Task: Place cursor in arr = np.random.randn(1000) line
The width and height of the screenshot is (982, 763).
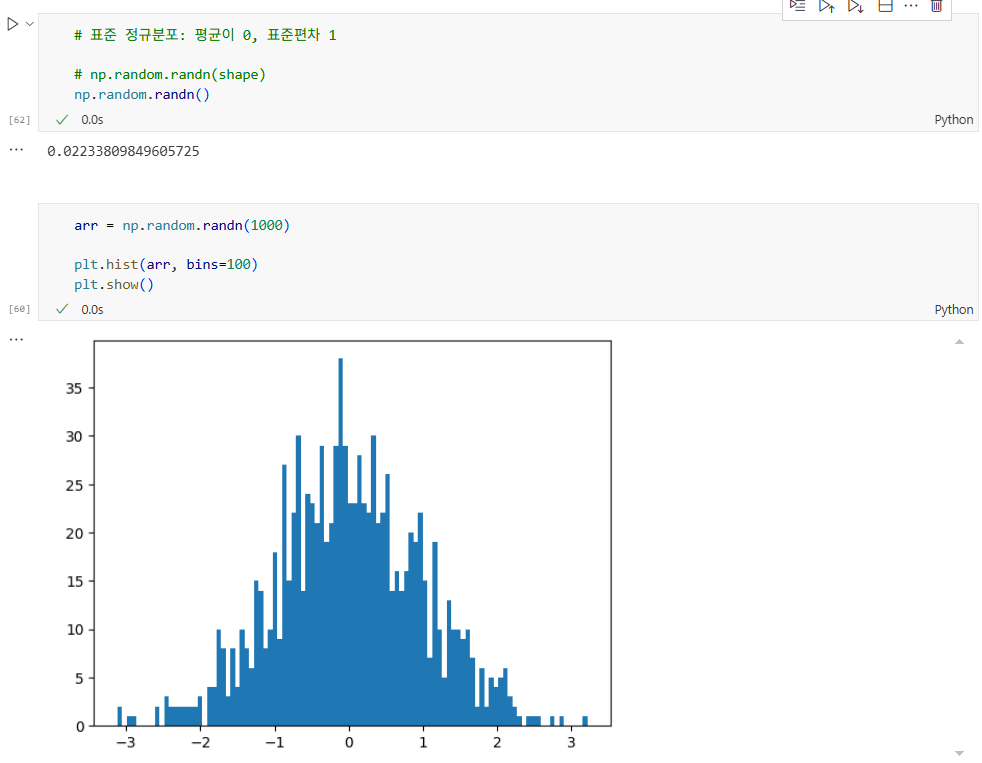Action: point(182,226)
